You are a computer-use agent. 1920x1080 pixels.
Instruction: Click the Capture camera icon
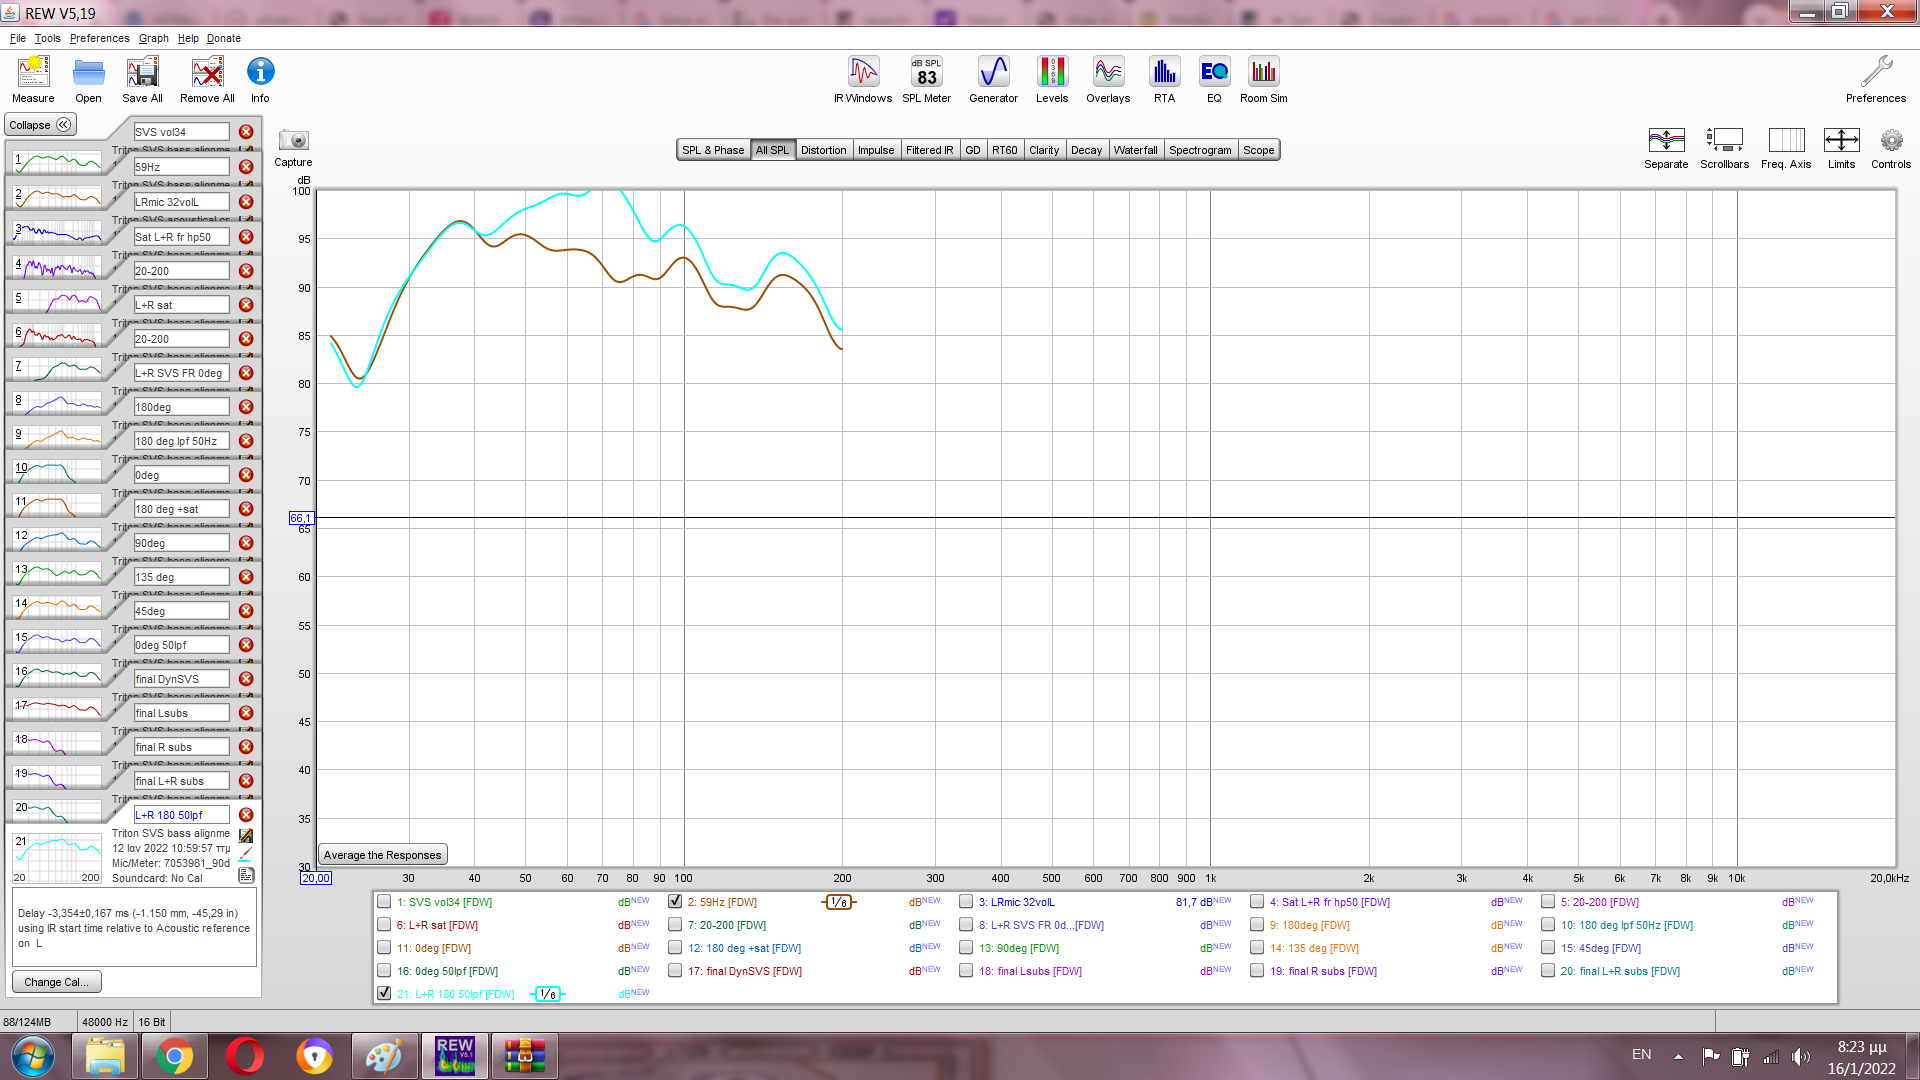tap(293, 141)
